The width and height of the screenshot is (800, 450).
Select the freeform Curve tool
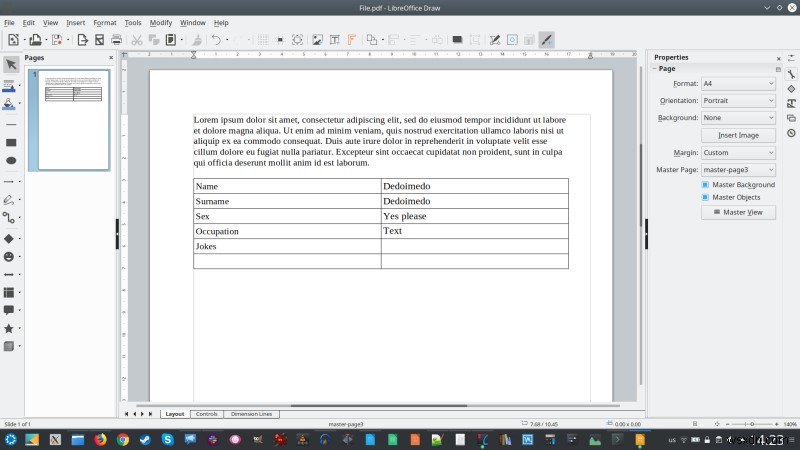pyautogui.click(x=9, y=199)
